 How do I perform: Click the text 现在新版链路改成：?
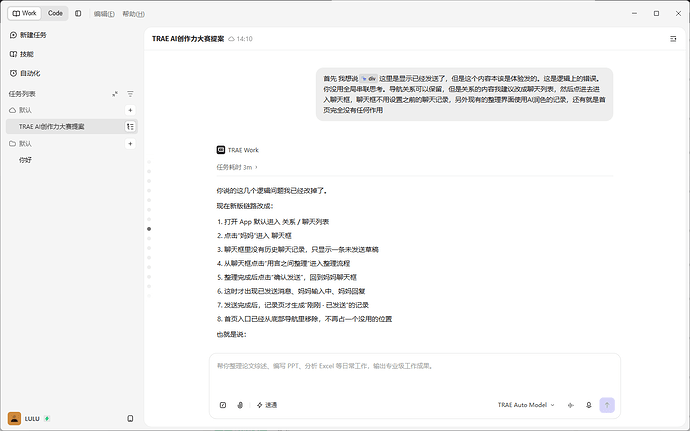click(x=245, y=206)
